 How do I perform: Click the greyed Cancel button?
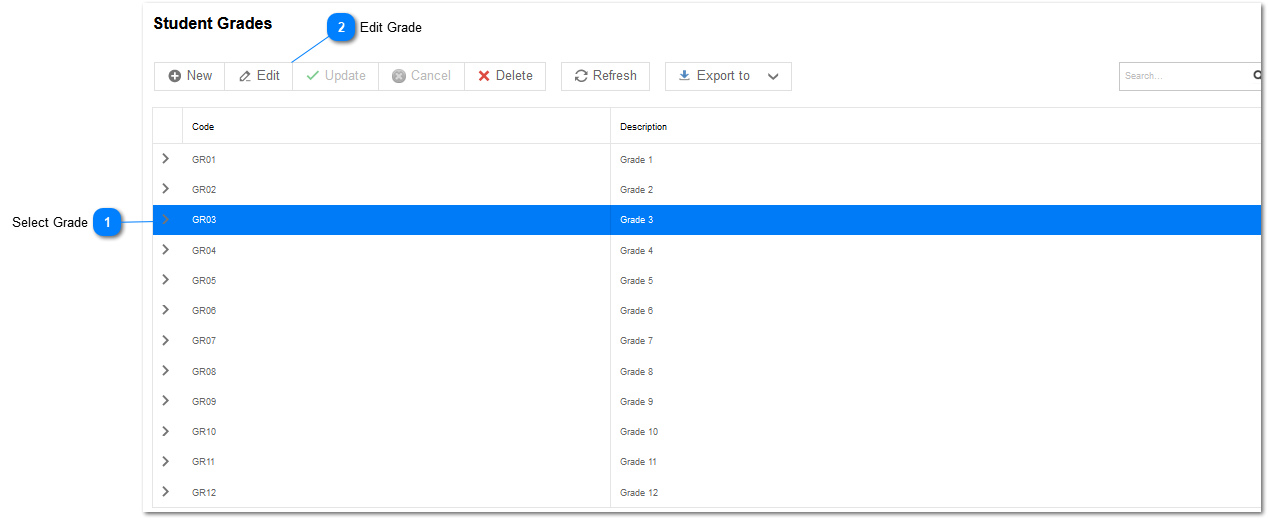422,76
